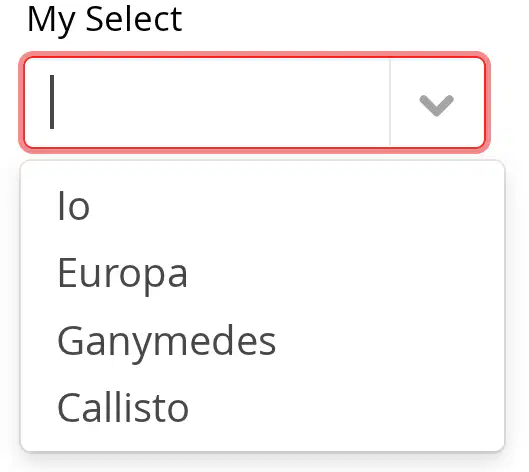Screen dimensions: 529x472
Task: Toggle the dropdown using the down-chevron indicator
Action: click(x=436, y=105)
